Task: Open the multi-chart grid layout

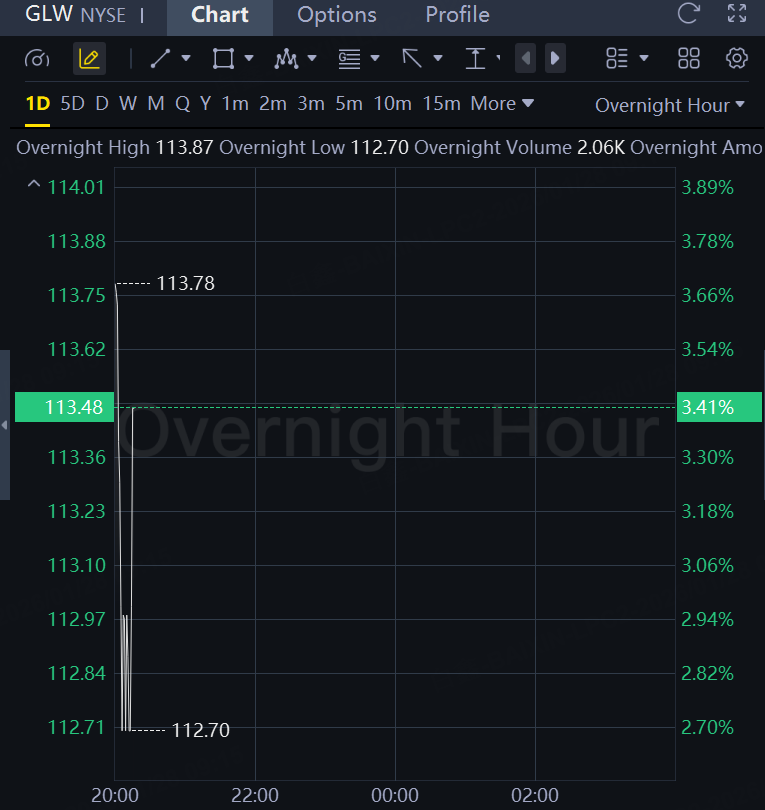Action: [689, 58]
